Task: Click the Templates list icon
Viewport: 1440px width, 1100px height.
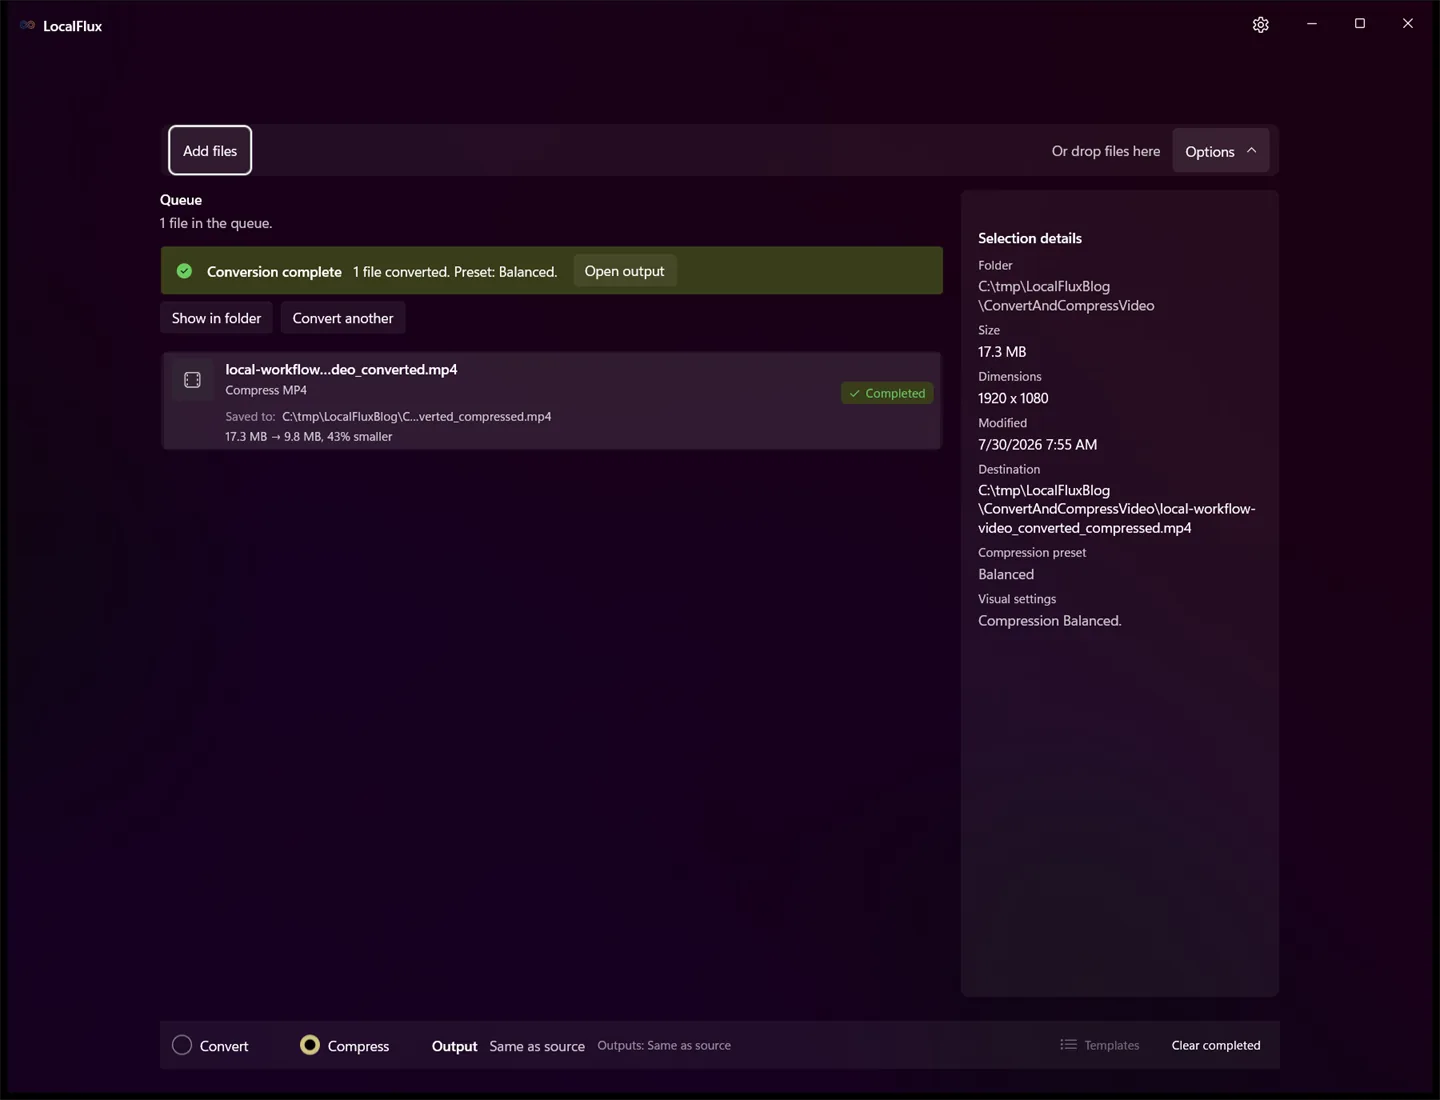Action: (1068, 1045)
